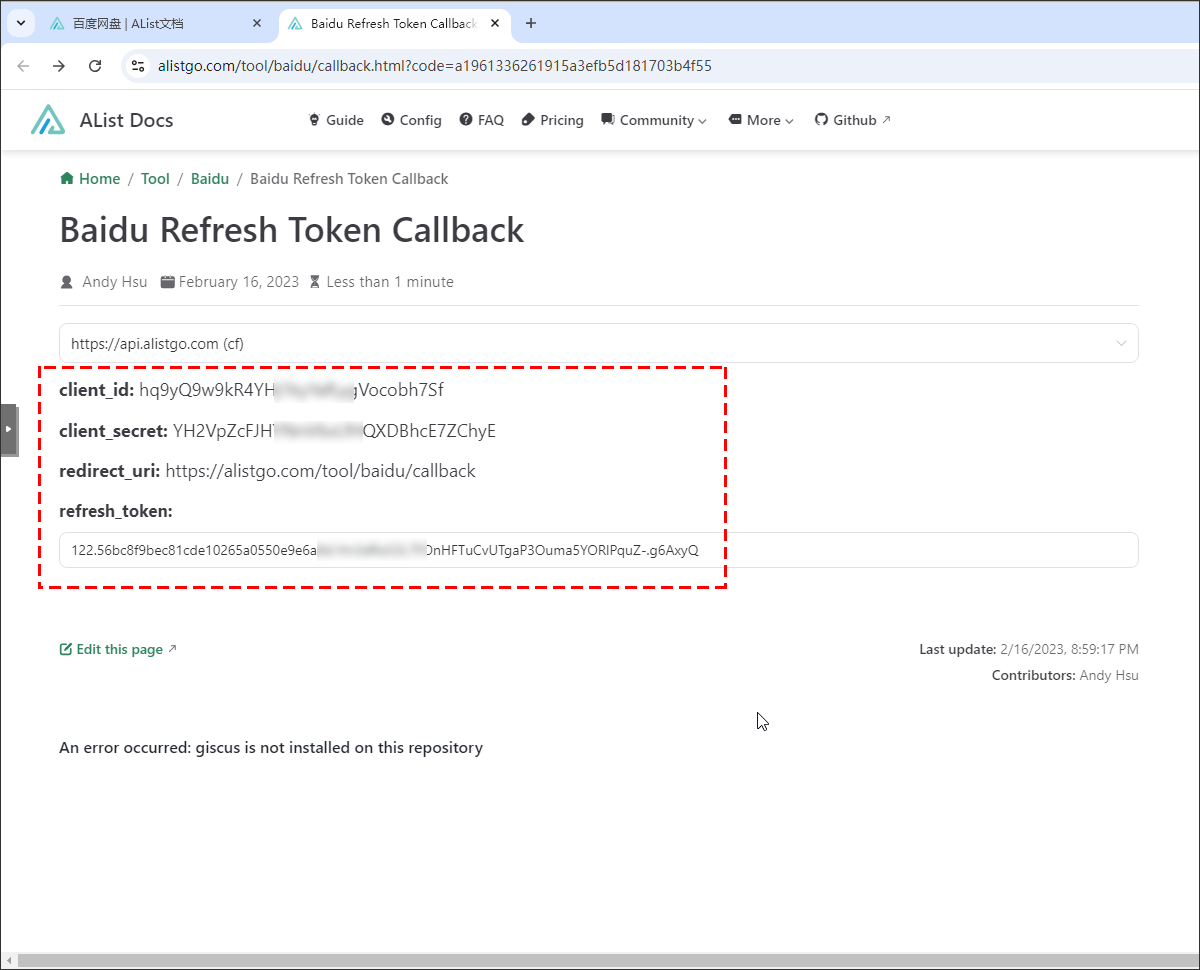Click the author person icon
The image size is (1200, 970).
coord(67,282)
